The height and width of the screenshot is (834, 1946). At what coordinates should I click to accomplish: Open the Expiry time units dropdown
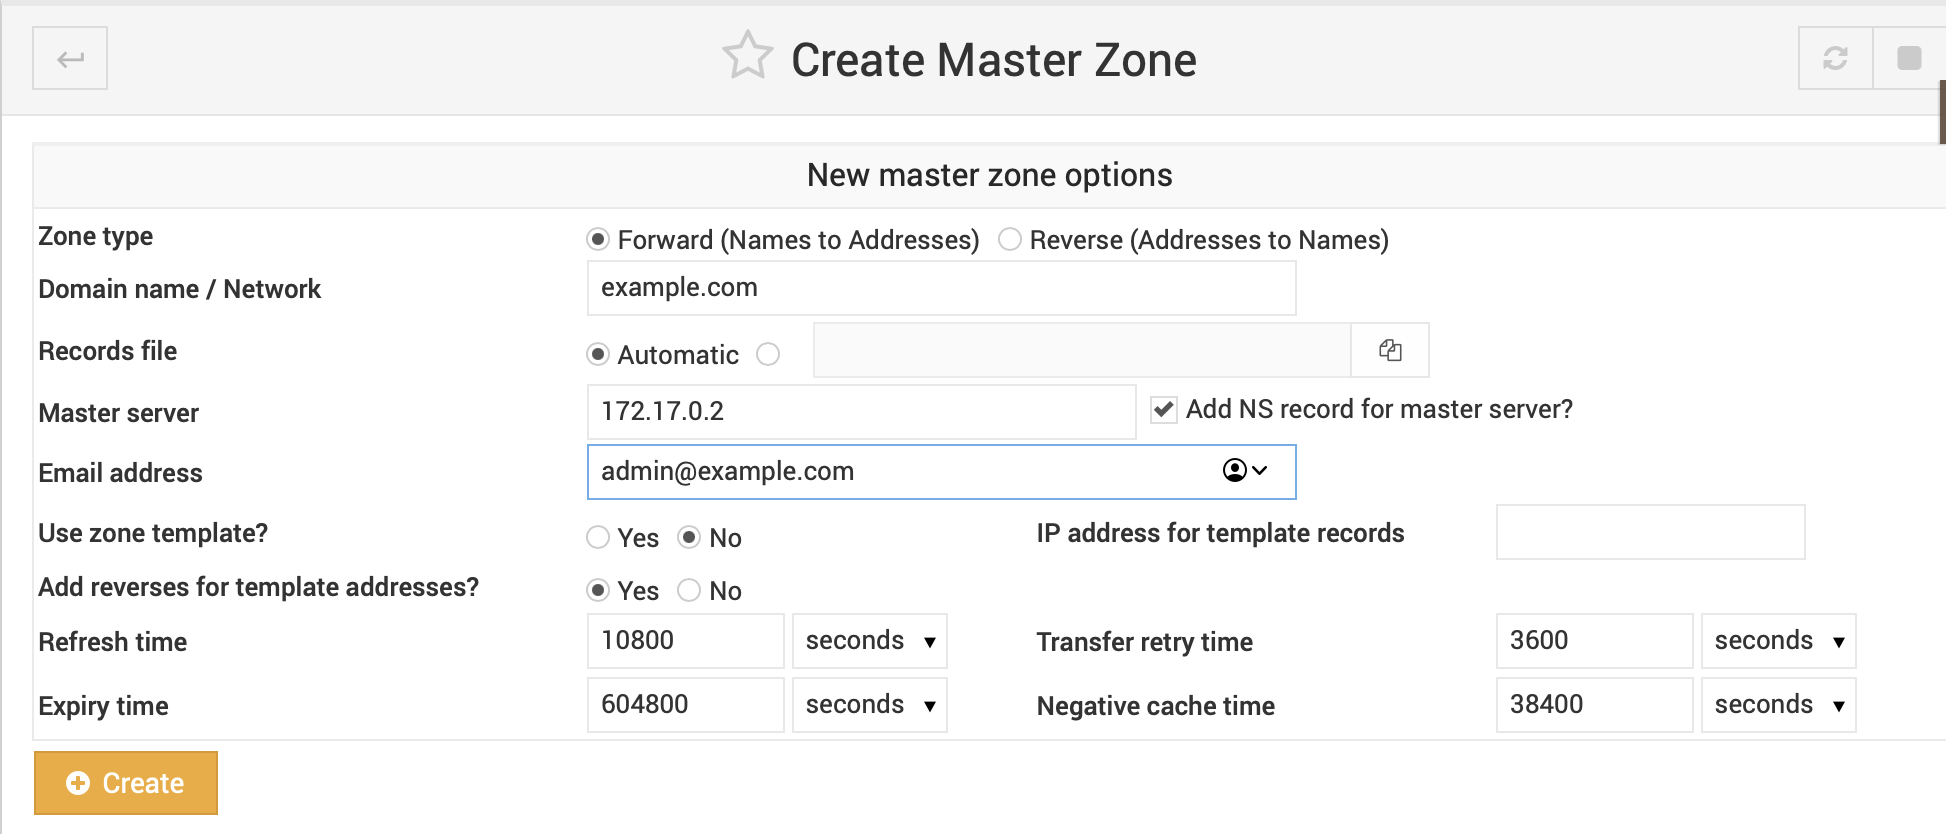(x=869, y=705)
